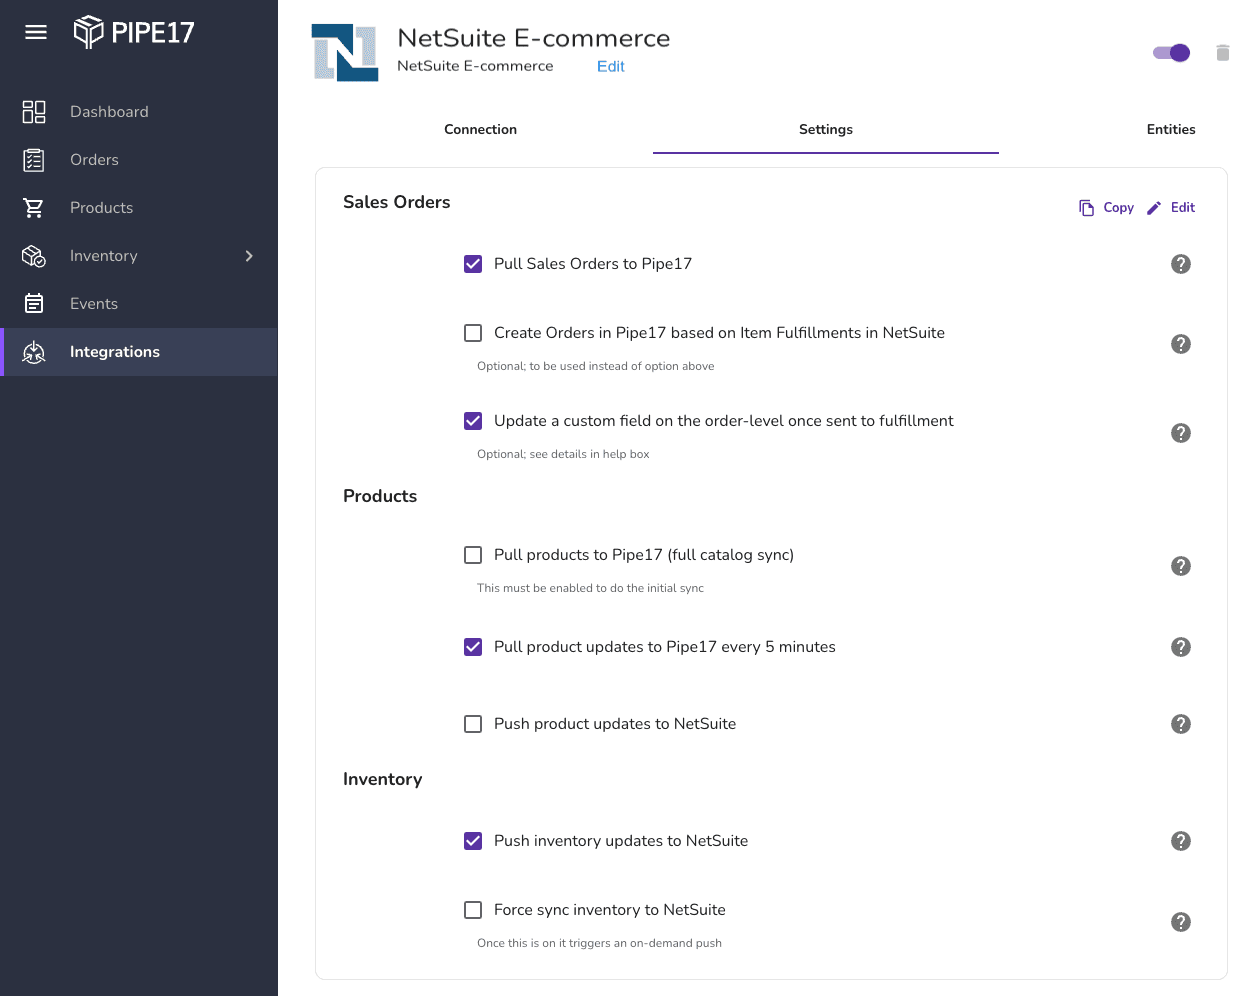Open help for Pull products full sync

tap(1181, 566)
